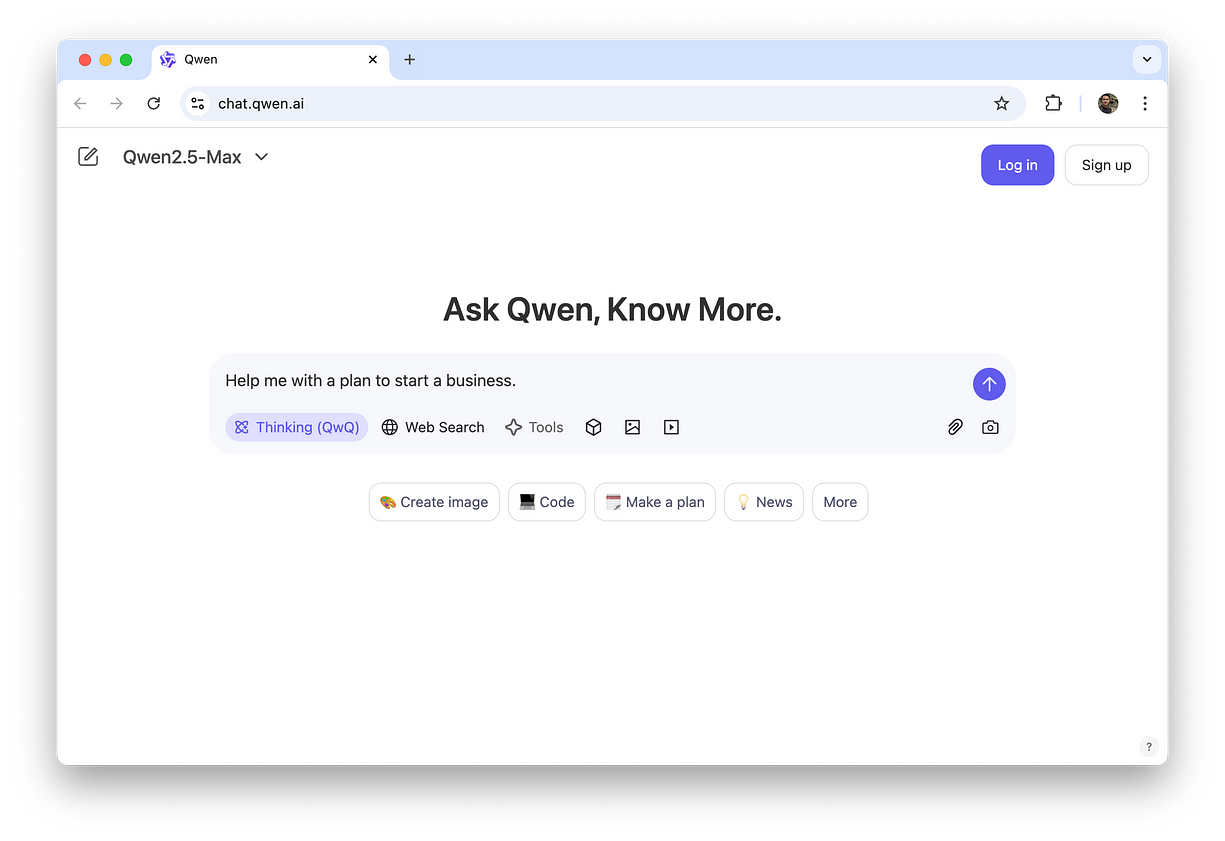Select the cube artifacts icon
The image size is (1225, 841).
point(594,427)
